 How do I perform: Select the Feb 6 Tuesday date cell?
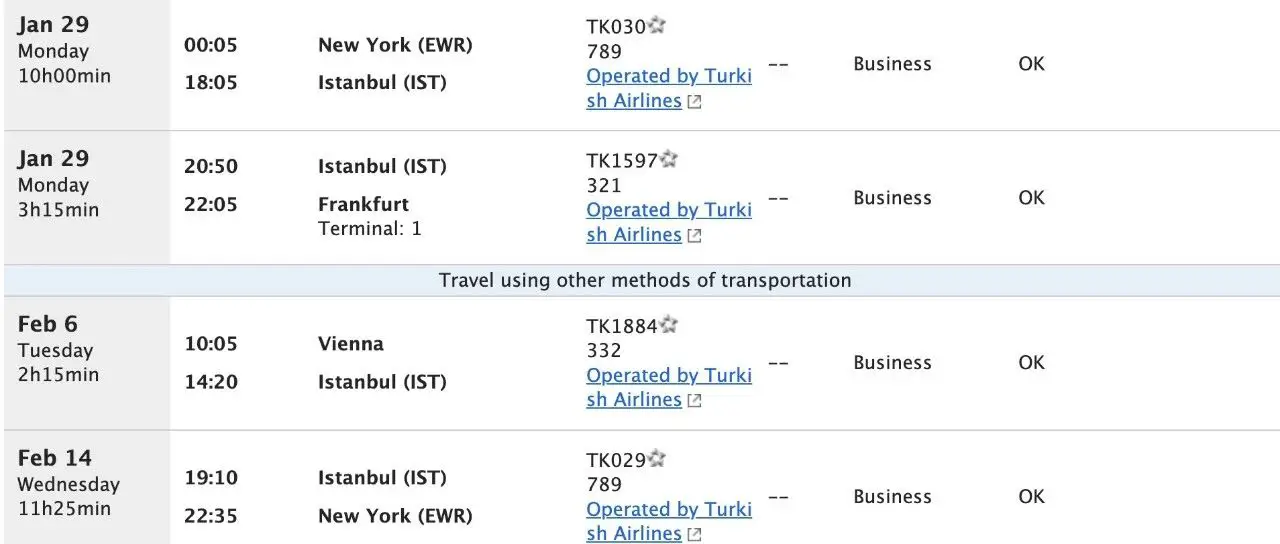pyautogui.click(x=87, y=363)
